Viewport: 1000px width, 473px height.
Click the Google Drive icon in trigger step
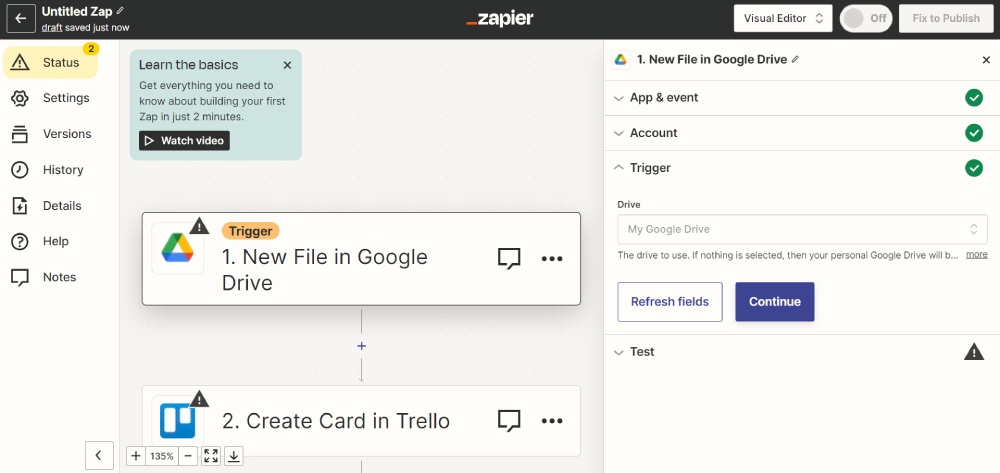(x=177, y=249)
